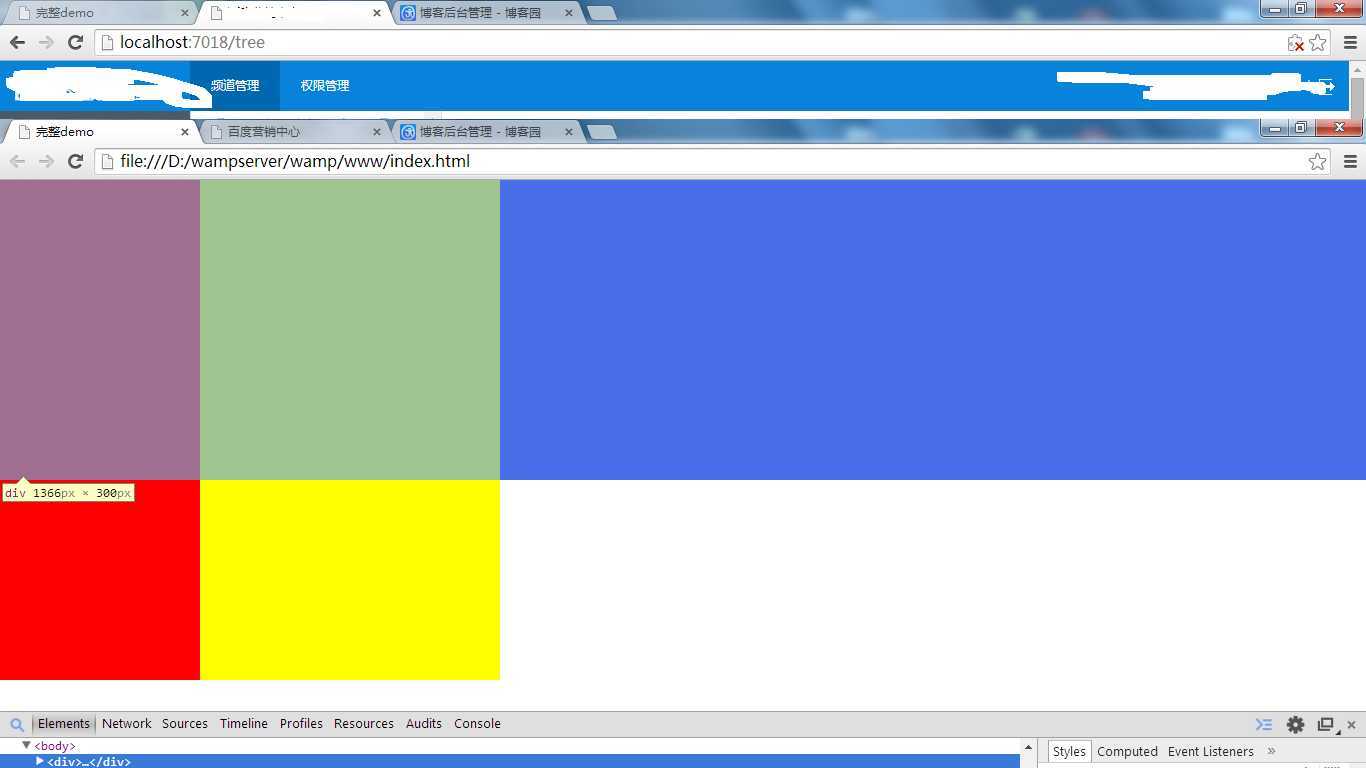This screenshot has width=1366, height=768.
Task: Open Chrome menu in index.html window
Action: click(x=1350, y=161)
